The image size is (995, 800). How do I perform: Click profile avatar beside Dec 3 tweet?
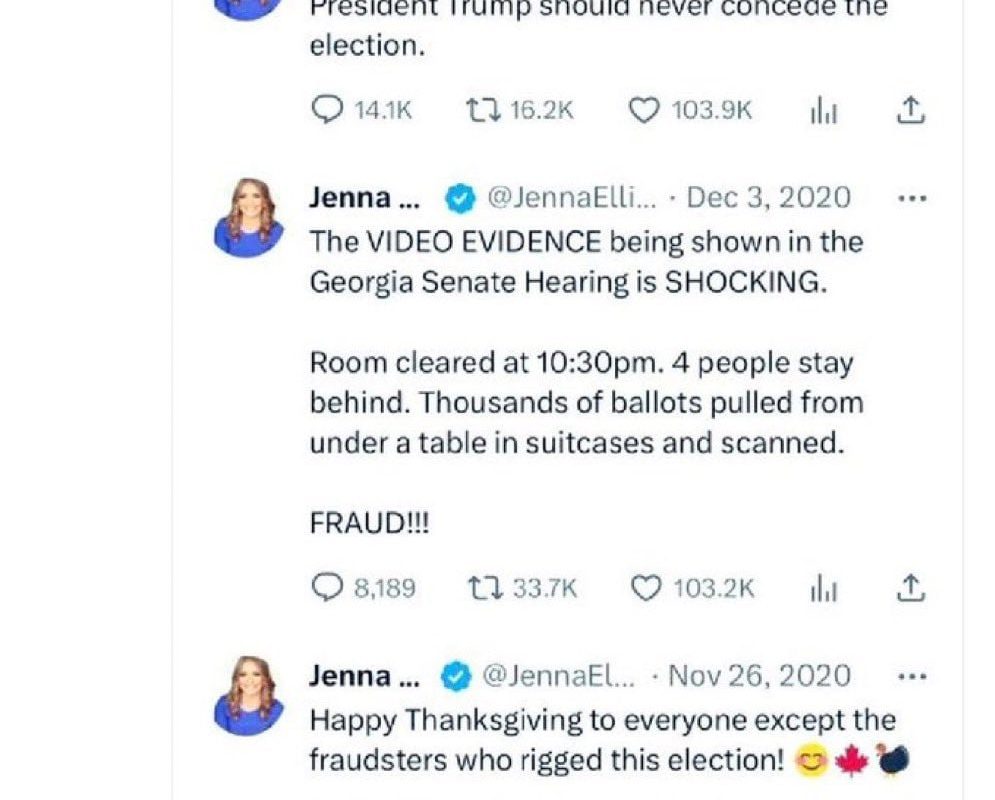[249, 218]
